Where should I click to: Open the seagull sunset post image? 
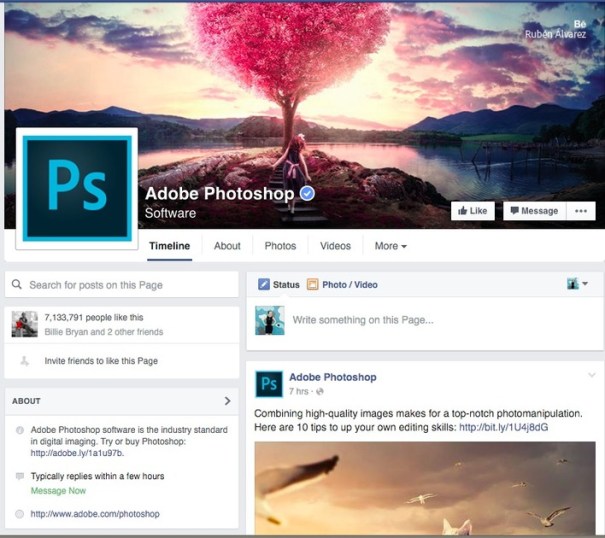(425, 488)
